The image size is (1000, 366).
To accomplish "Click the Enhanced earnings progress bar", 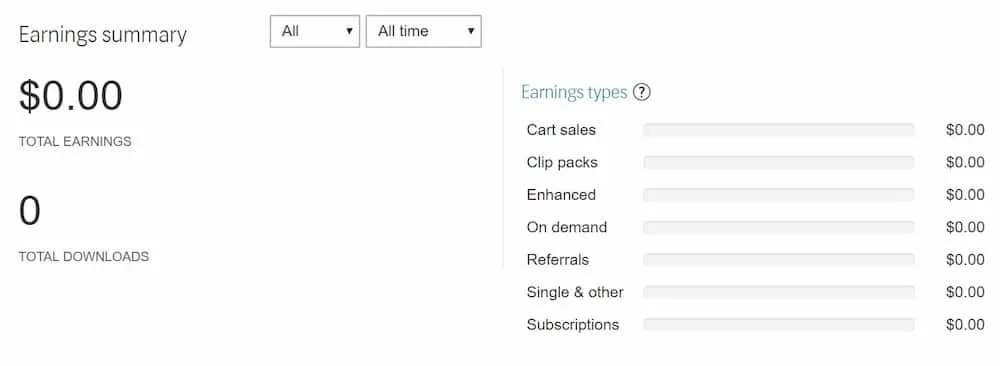I will pos(779,195).
